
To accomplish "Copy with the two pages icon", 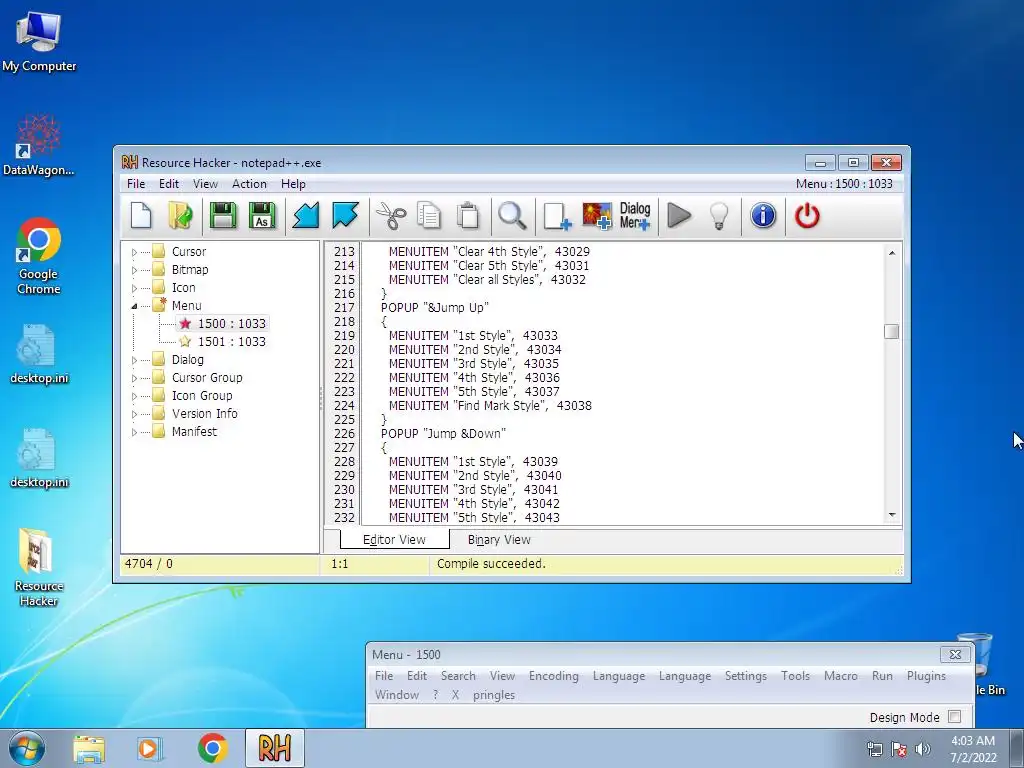I will coord(429,216).
